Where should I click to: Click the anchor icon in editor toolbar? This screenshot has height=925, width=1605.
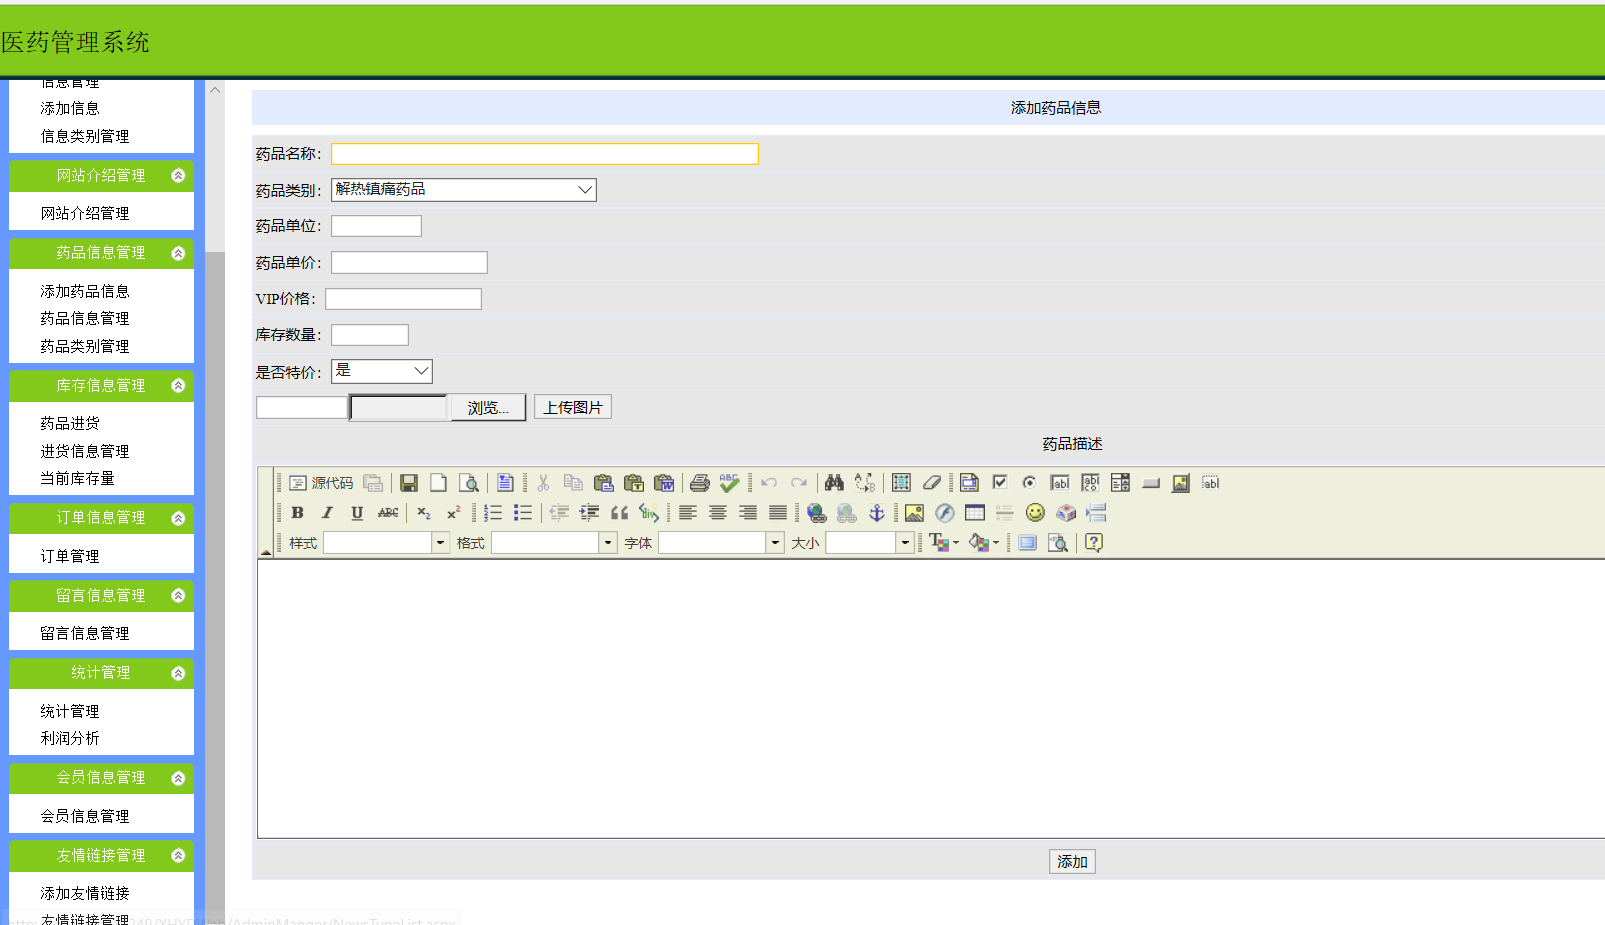click(x=877, y=513)
